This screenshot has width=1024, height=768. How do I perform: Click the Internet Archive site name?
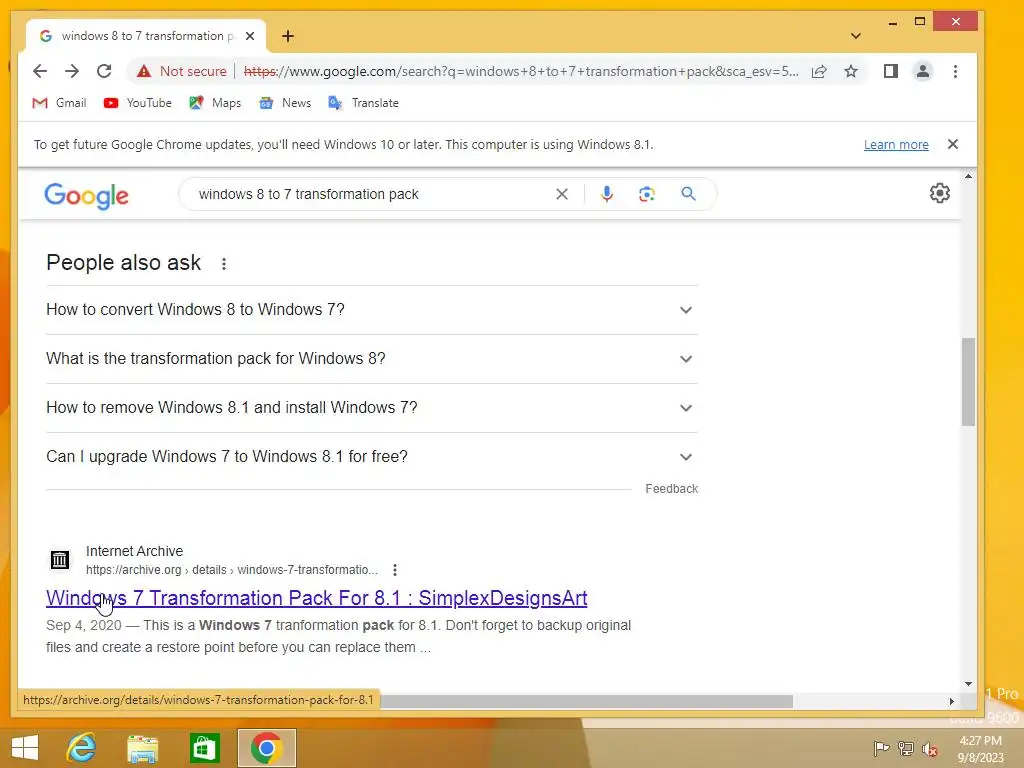135,551
